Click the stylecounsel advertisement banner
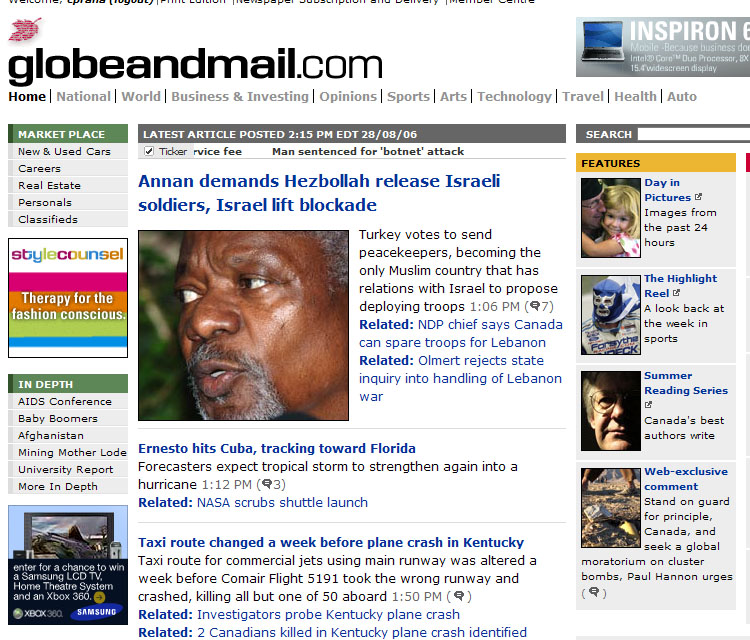 [68, 298]
